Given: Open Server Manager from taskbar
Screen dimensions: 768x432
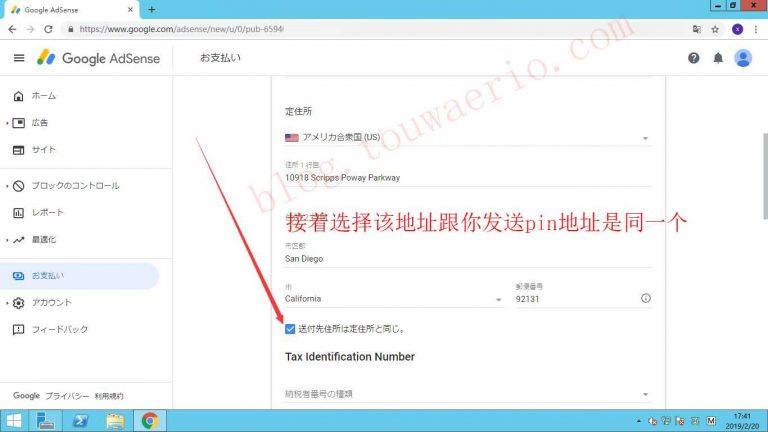Looking at the screenshot, I should pyautogui.click(x=46, y=421).
